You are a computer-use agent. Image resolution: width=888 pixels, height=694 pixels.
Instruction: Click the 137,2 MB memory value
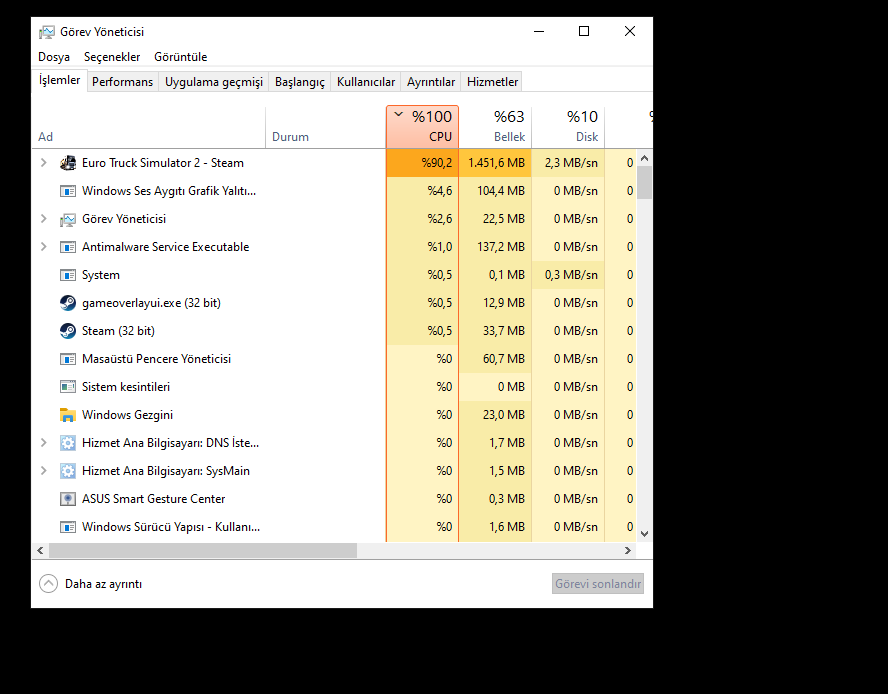[x=501, y=247]
